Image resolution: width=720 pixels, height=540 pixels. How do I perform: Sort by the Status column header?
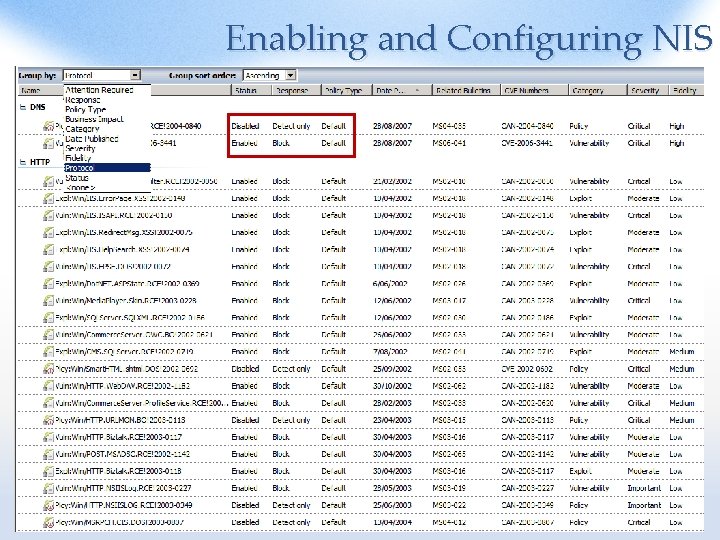click(x=251, y=90)
